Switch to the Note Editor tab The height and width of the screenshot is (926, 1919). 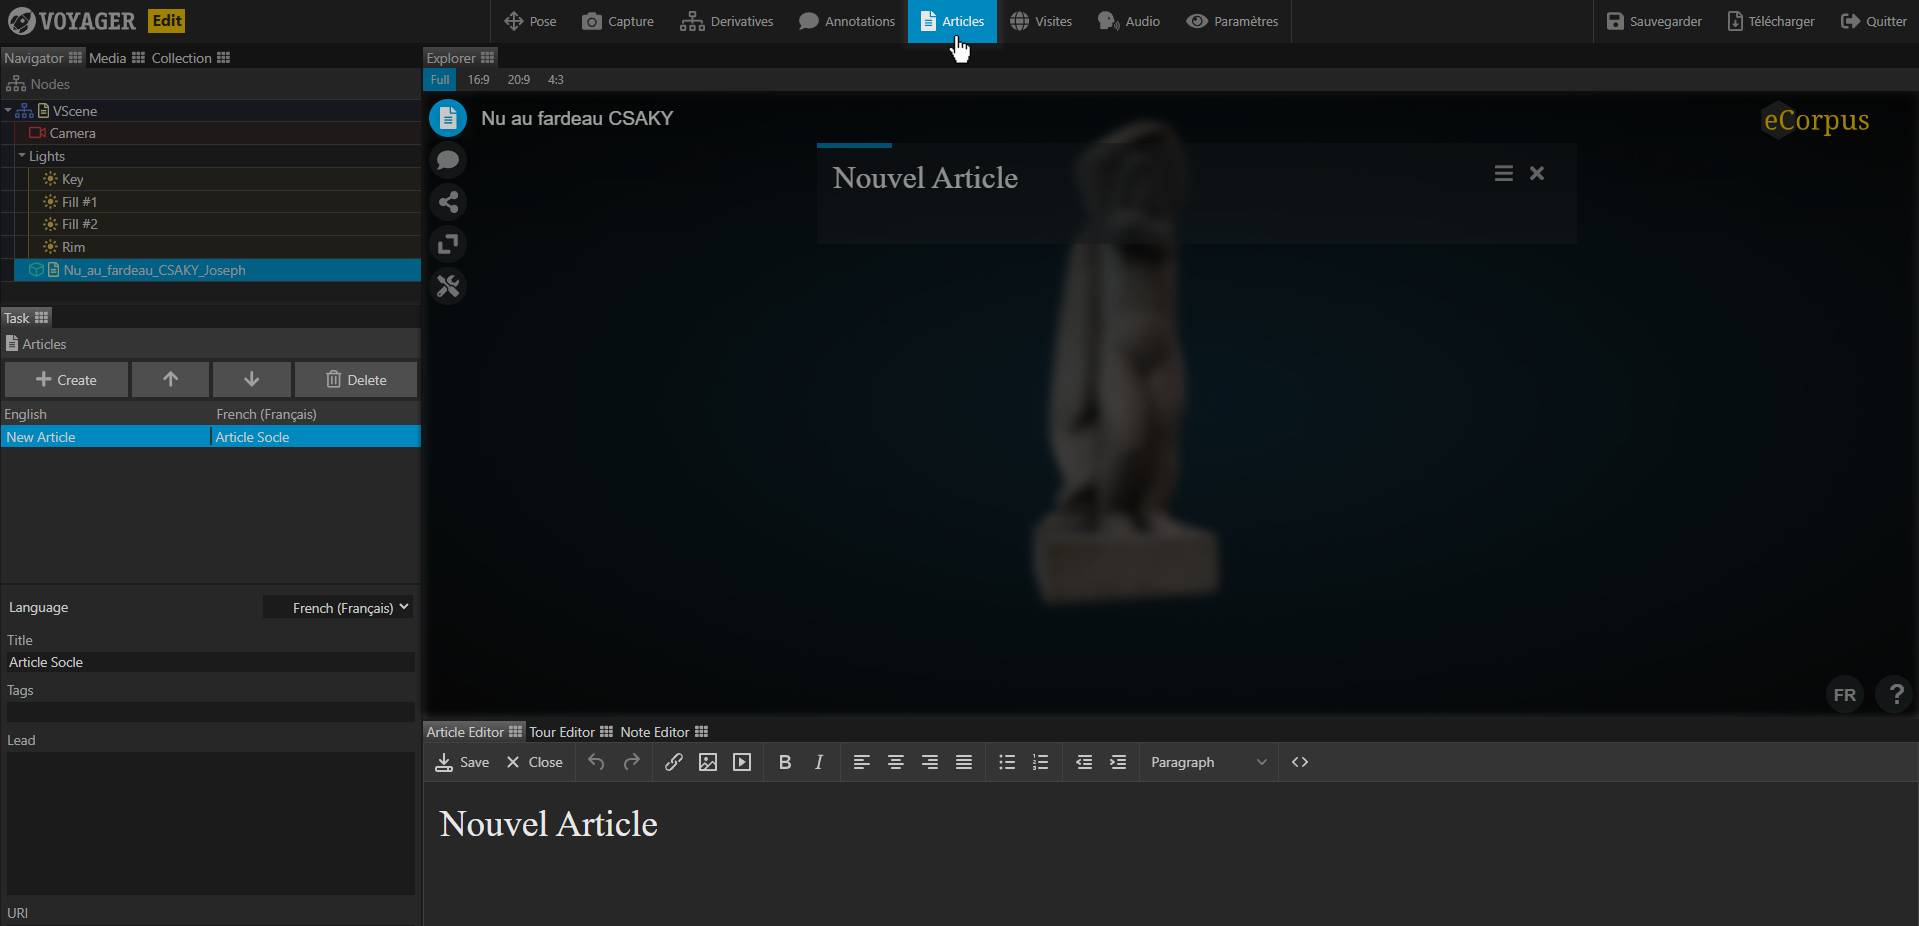(663, 732)
